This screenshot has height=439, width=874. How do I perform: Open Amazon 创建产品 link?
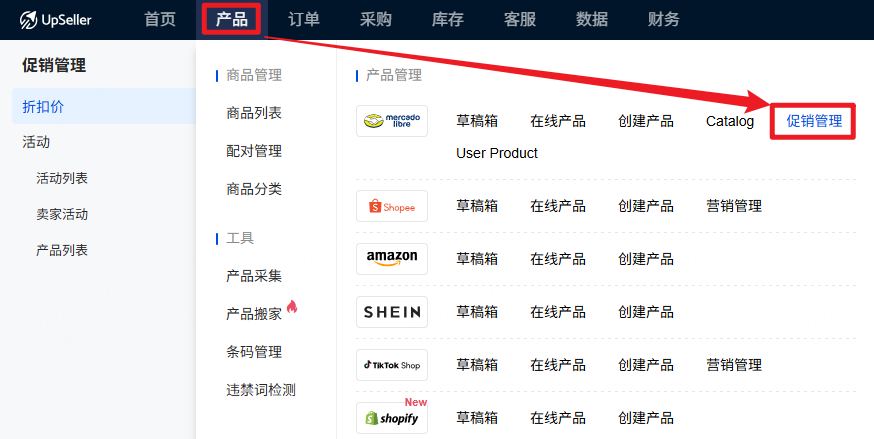click(646, 259)
